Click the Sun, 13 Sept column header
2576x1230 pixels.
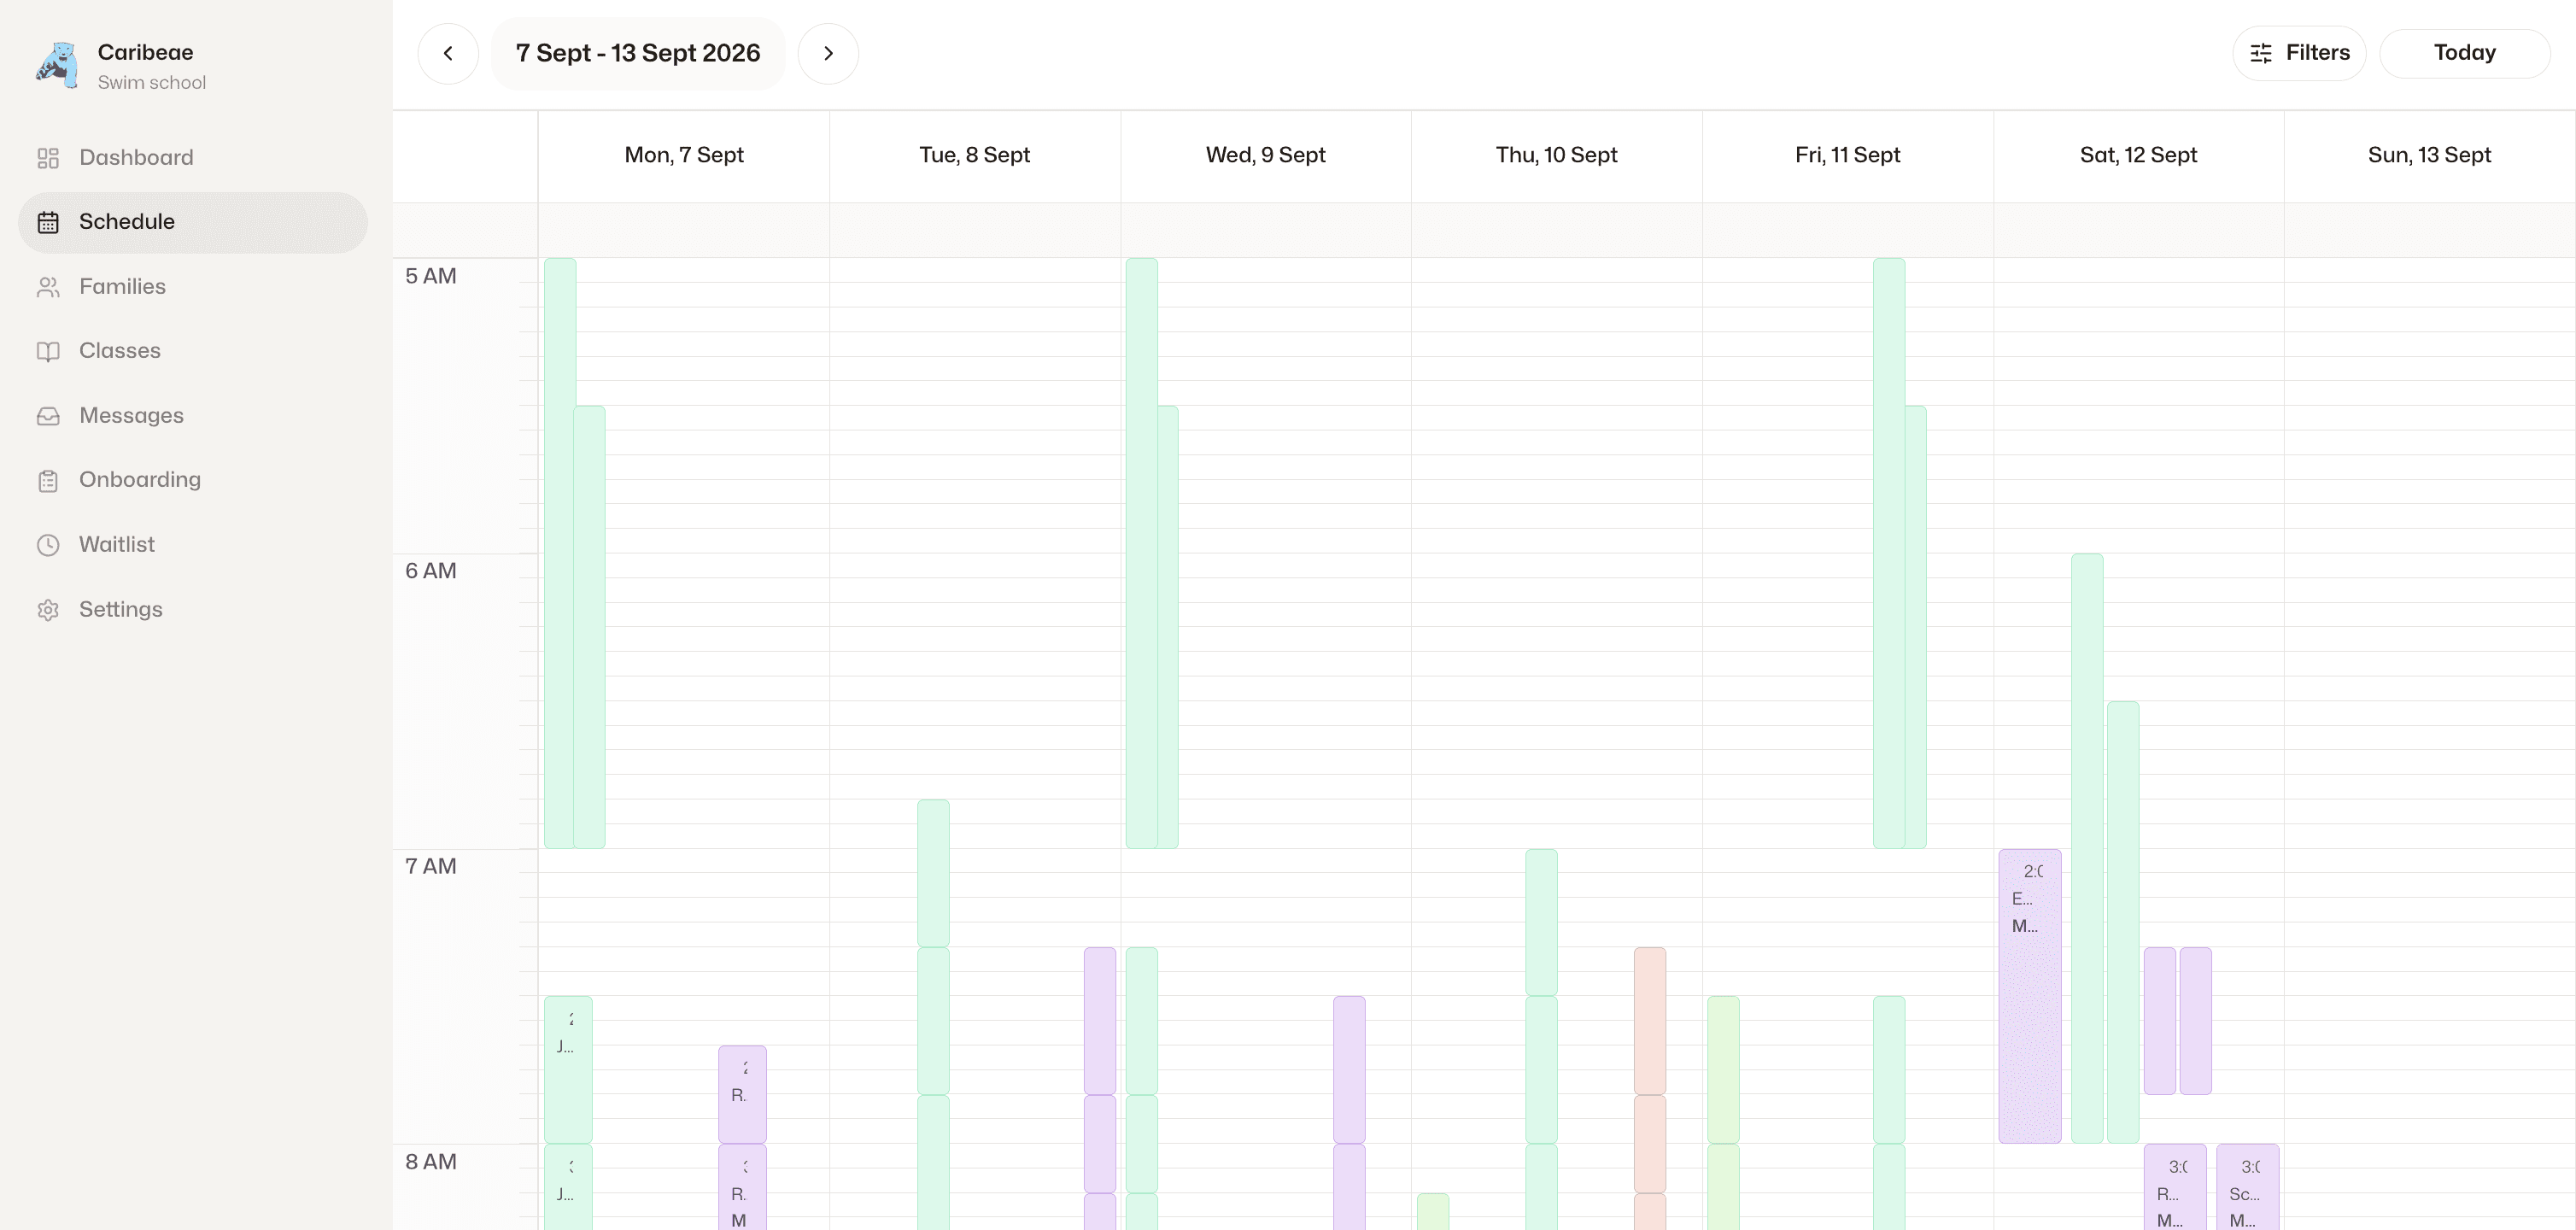(2430, 155)
